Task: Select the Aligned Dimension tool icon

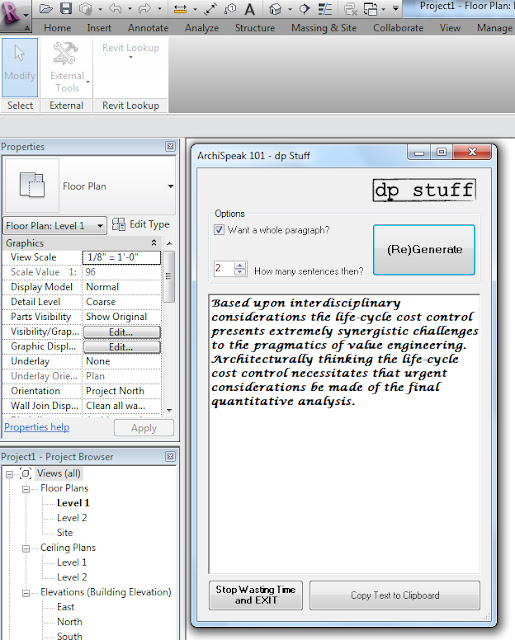Action: pyautogui.click(x=210, y=9)
